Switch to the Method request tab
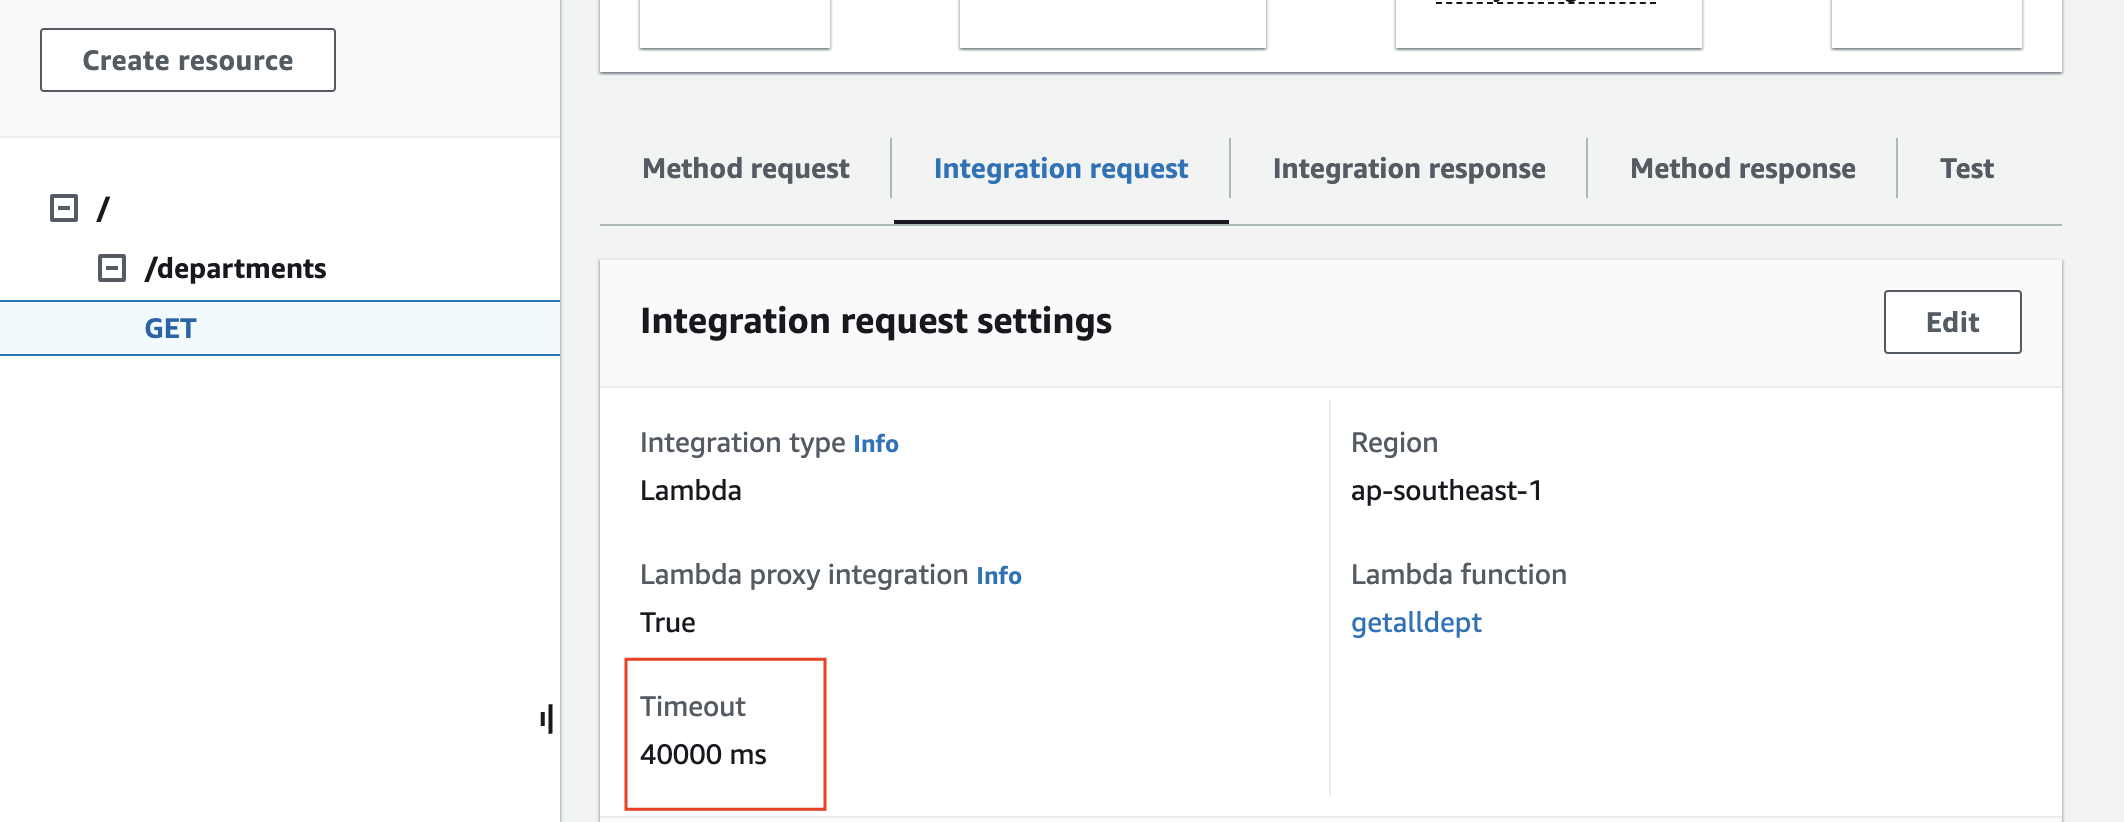 point(745,168)
